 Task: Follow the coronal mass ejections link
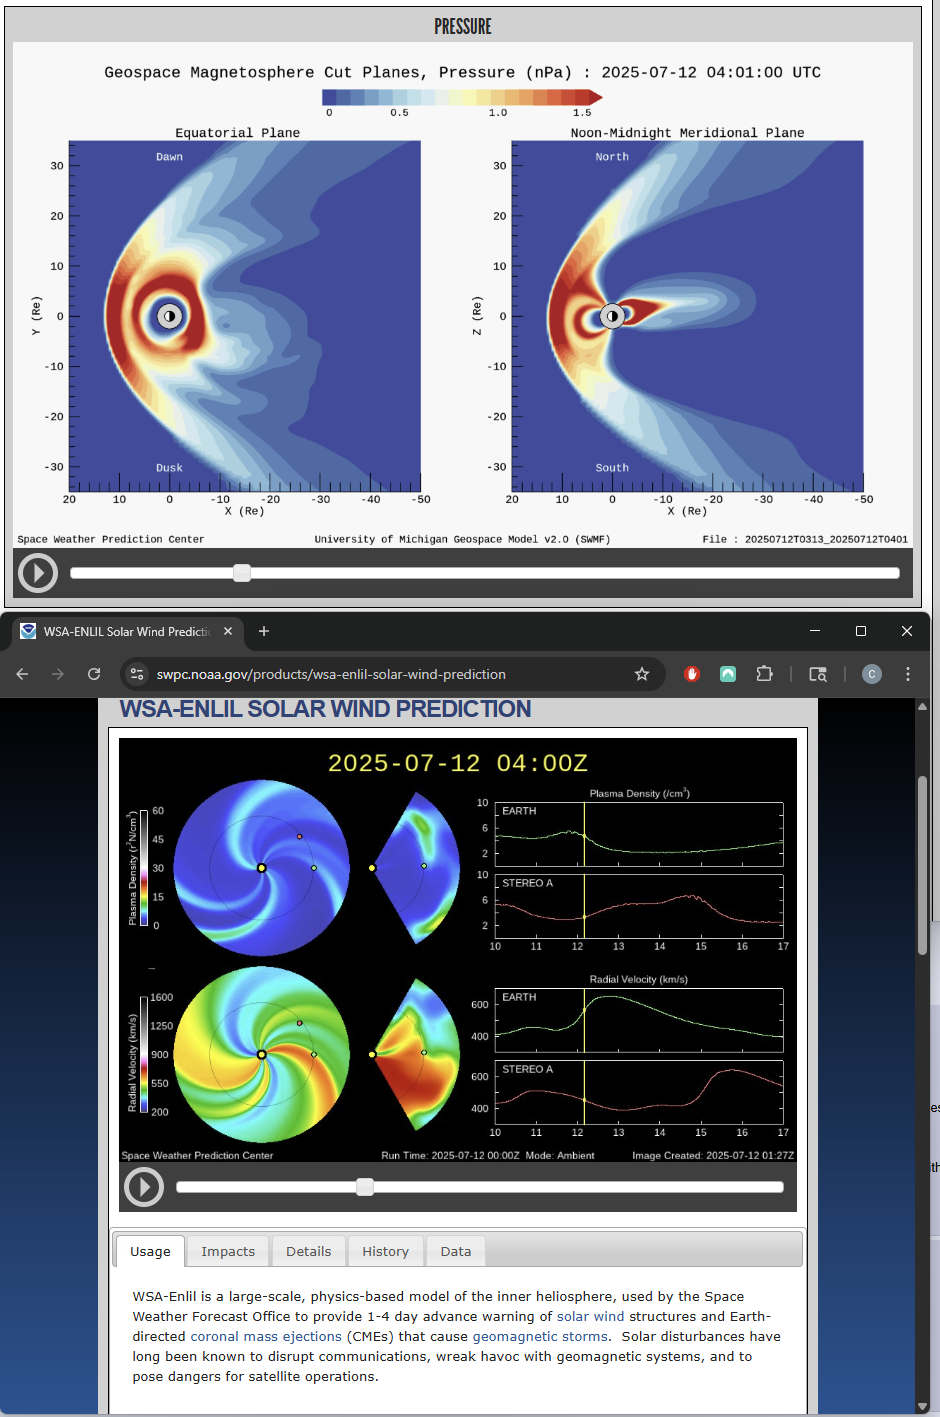click(x=266, y=1336)
